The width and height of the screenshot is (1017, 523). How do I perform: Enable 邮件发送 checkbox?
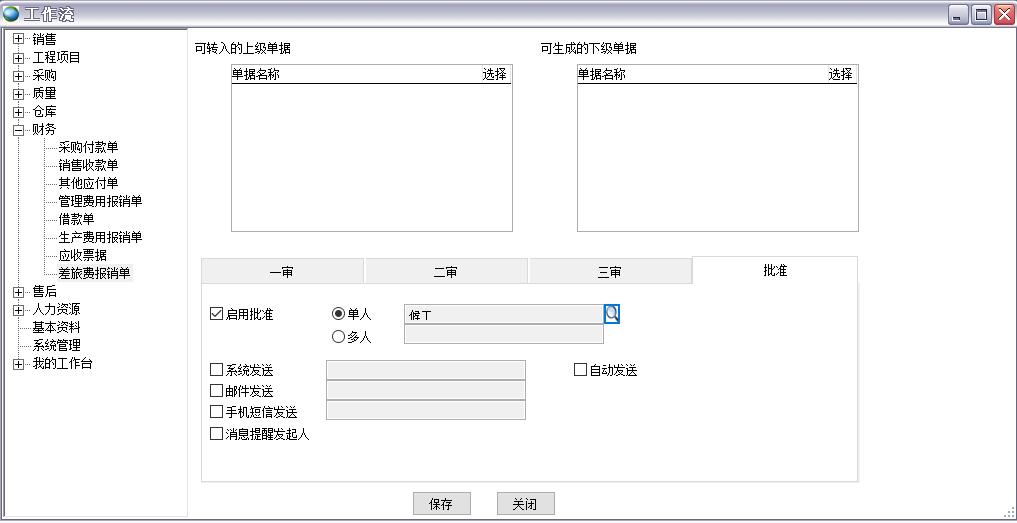click(x=217, y=391)
